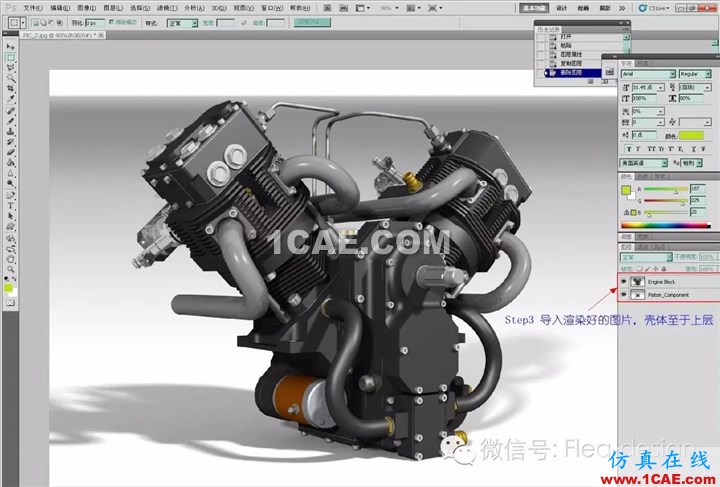Select the Type tool

(x=10, y=206)
